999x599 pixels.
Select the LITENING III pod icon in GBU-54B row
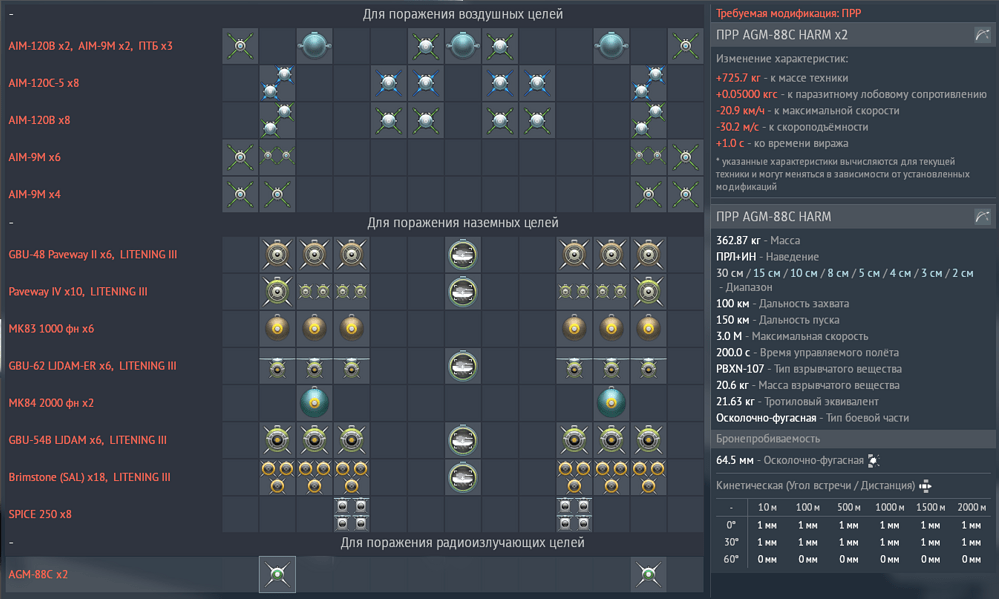coord(463,440)
